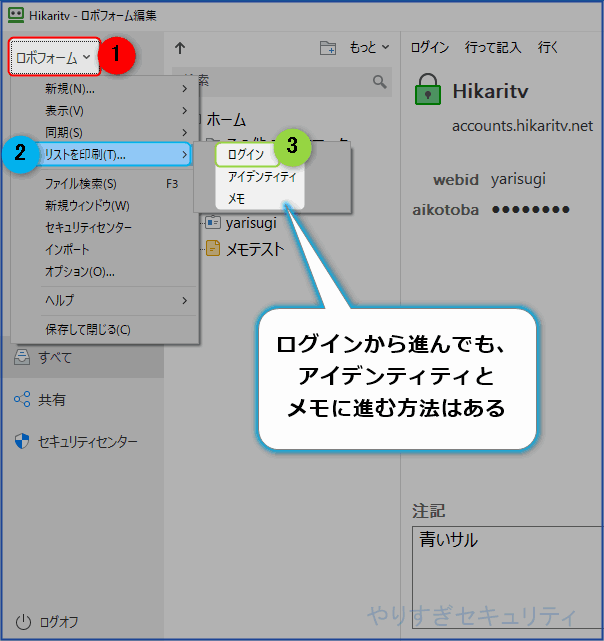
Task: Click ログオフ label in sidebar
Action: [58, 622]
